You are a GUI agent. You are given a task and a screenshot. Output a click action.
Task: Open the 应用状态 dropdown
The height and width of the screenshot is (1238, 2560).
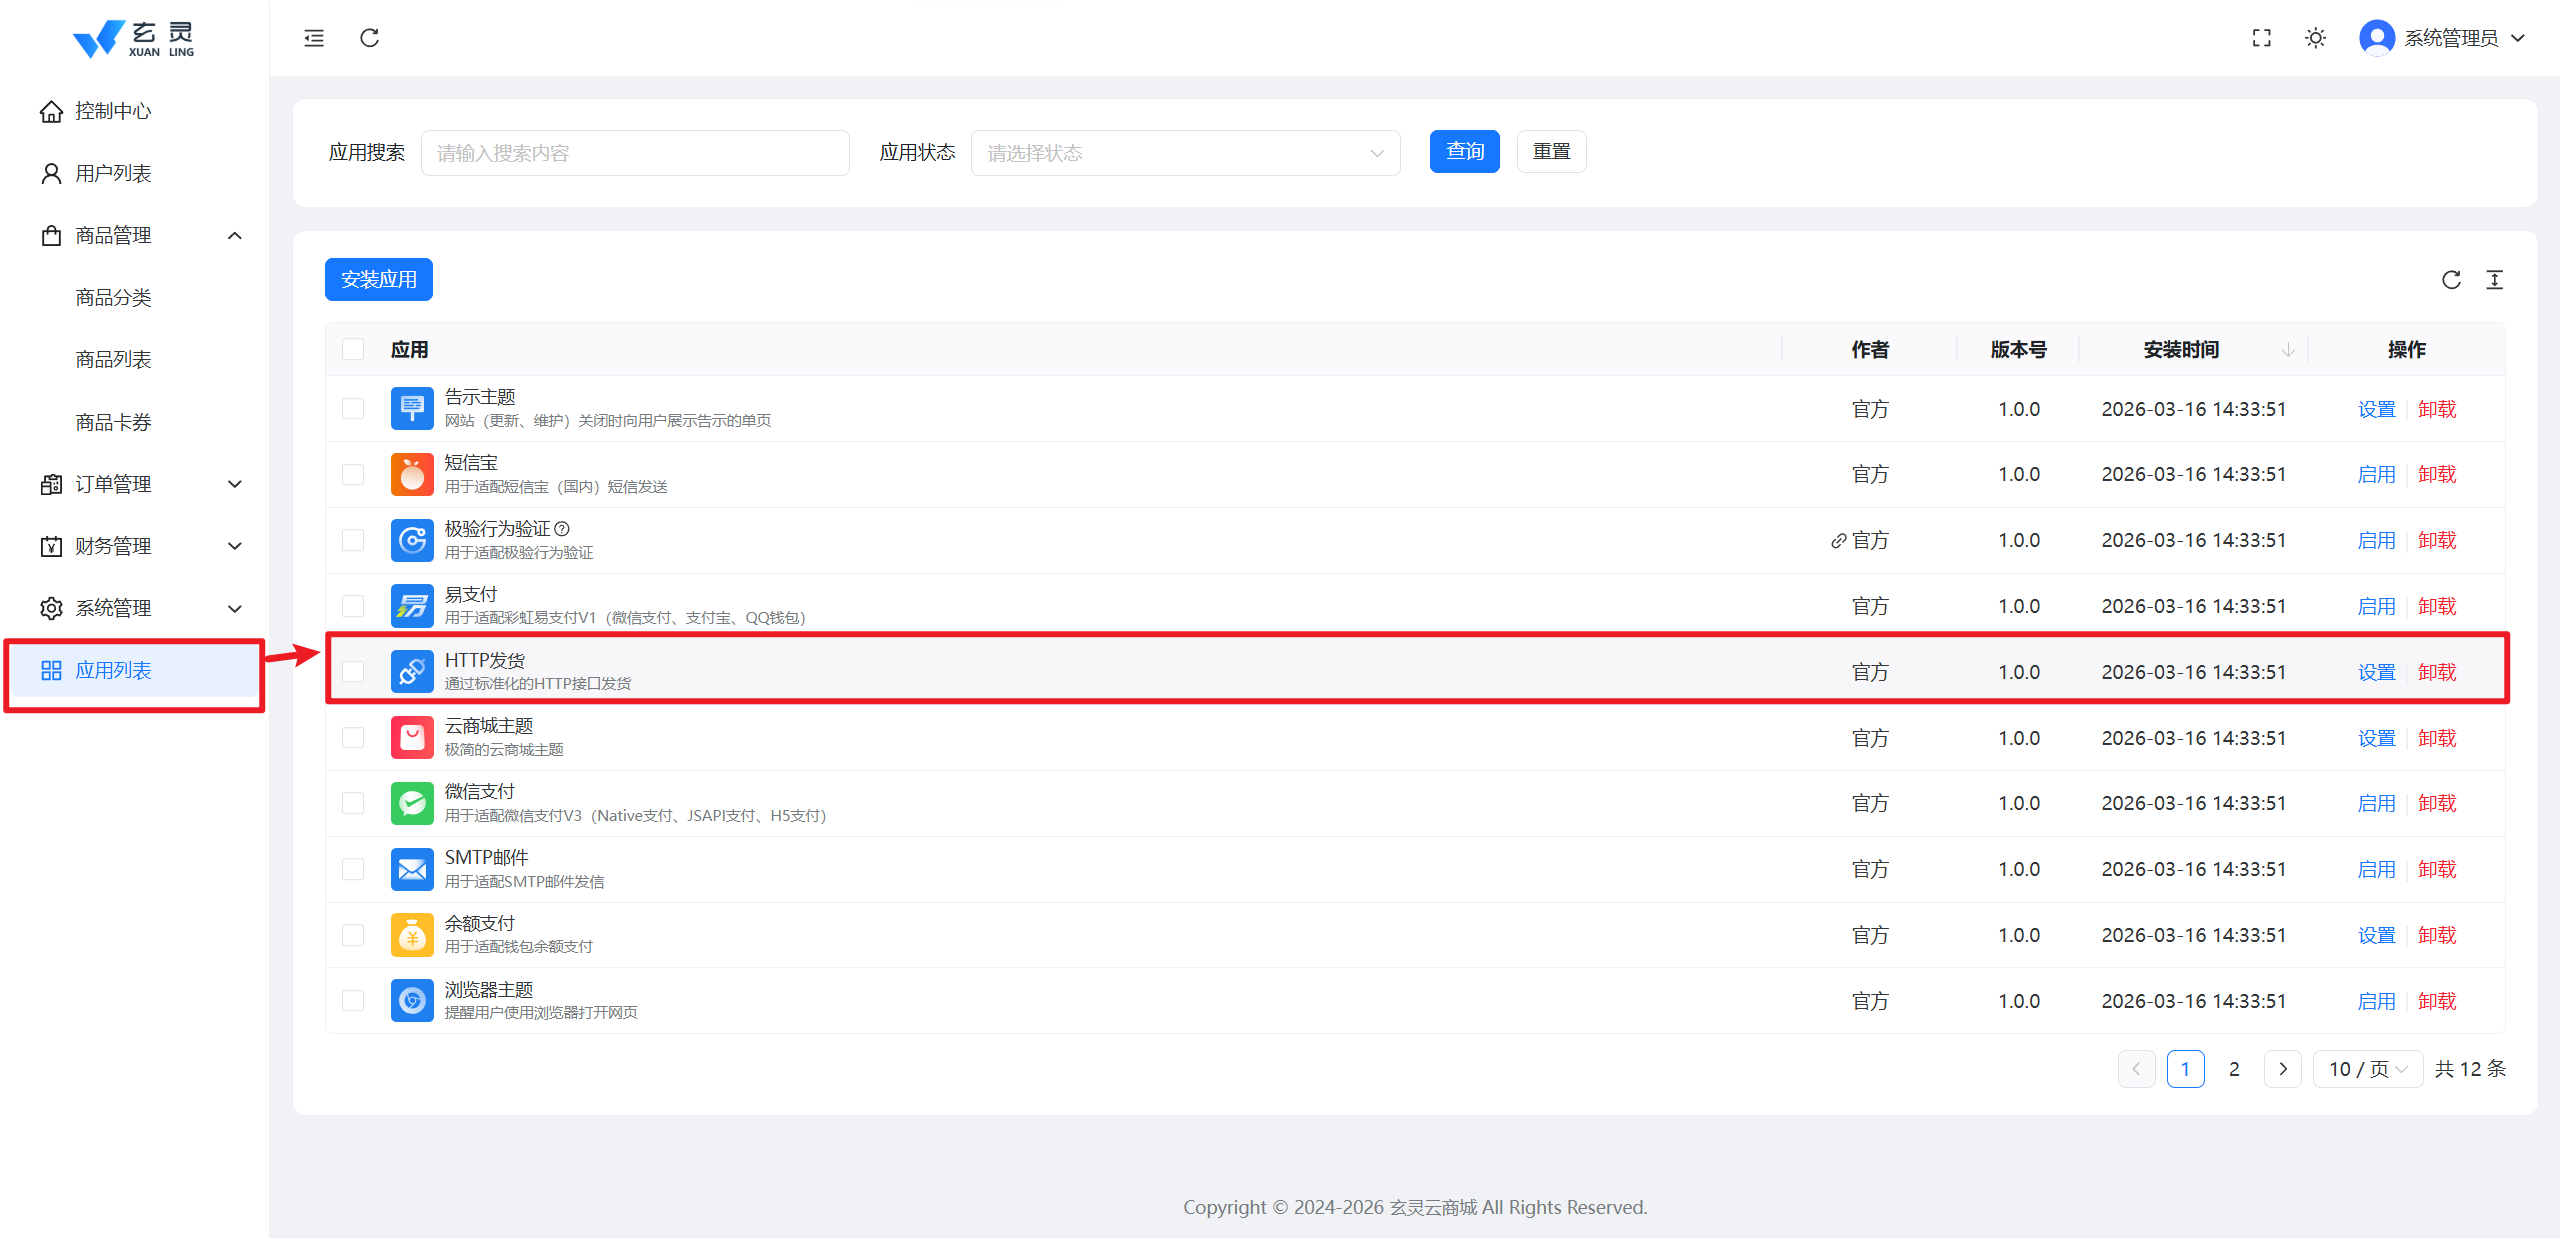pyautogui.click(x=1185, y=153)
